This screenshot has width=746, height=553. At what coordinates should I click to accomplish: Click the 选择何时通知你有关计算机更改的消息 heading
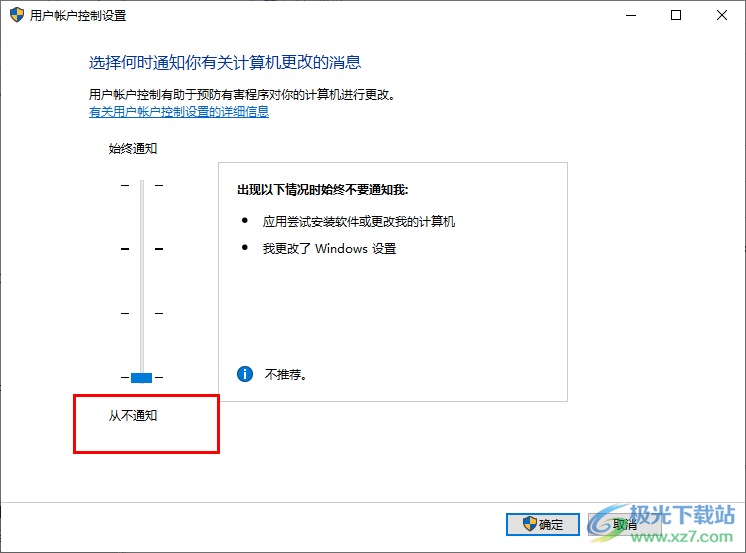click(x=225, y=62)
